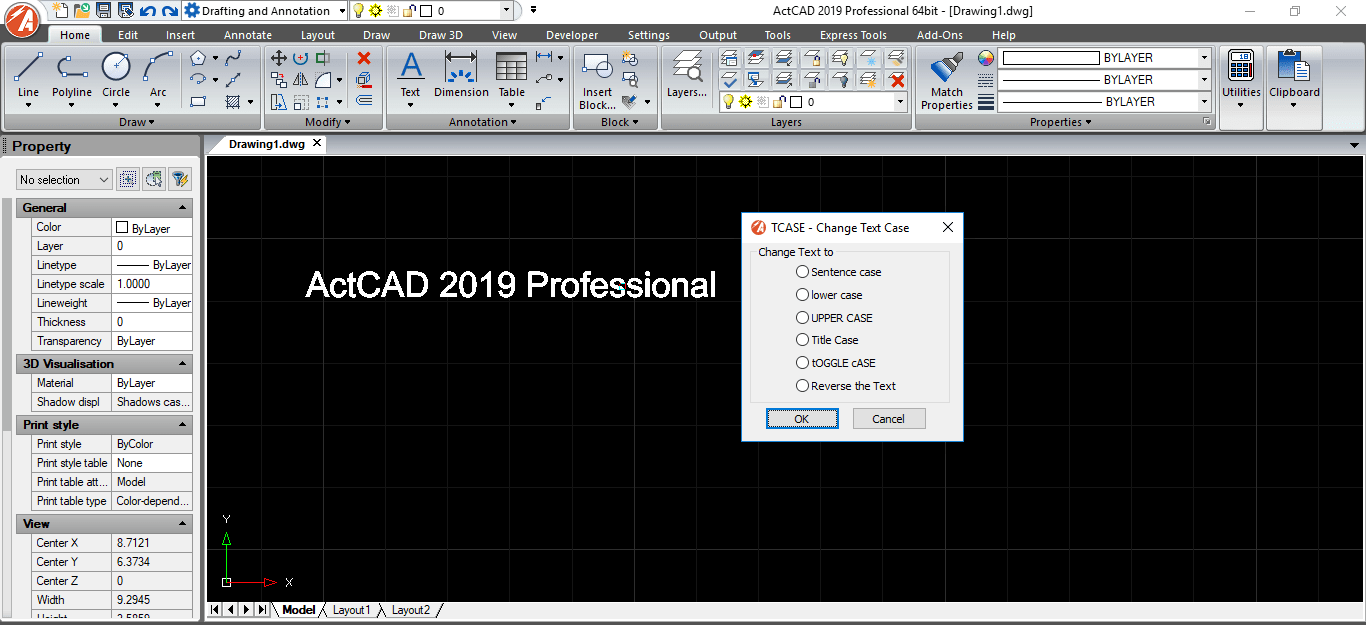Collapse the General property section
The height and width of the screenshot is (625, 1366).
pos(182,208)
